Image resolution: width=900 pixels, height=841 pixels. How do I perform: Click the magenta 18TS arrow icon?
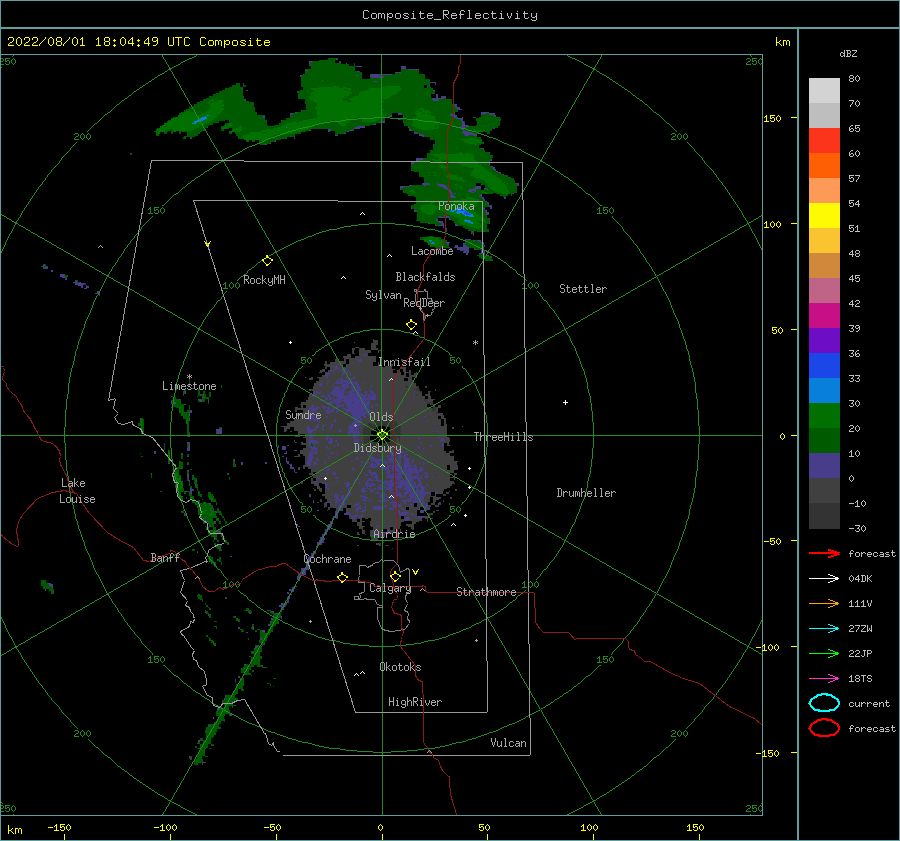tap(824, 679)
